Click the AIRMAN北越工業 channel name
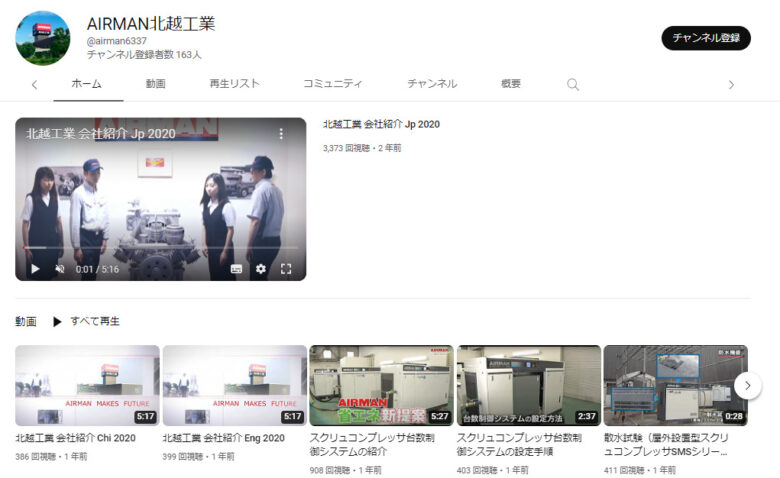780x478 pixels. 151,23
